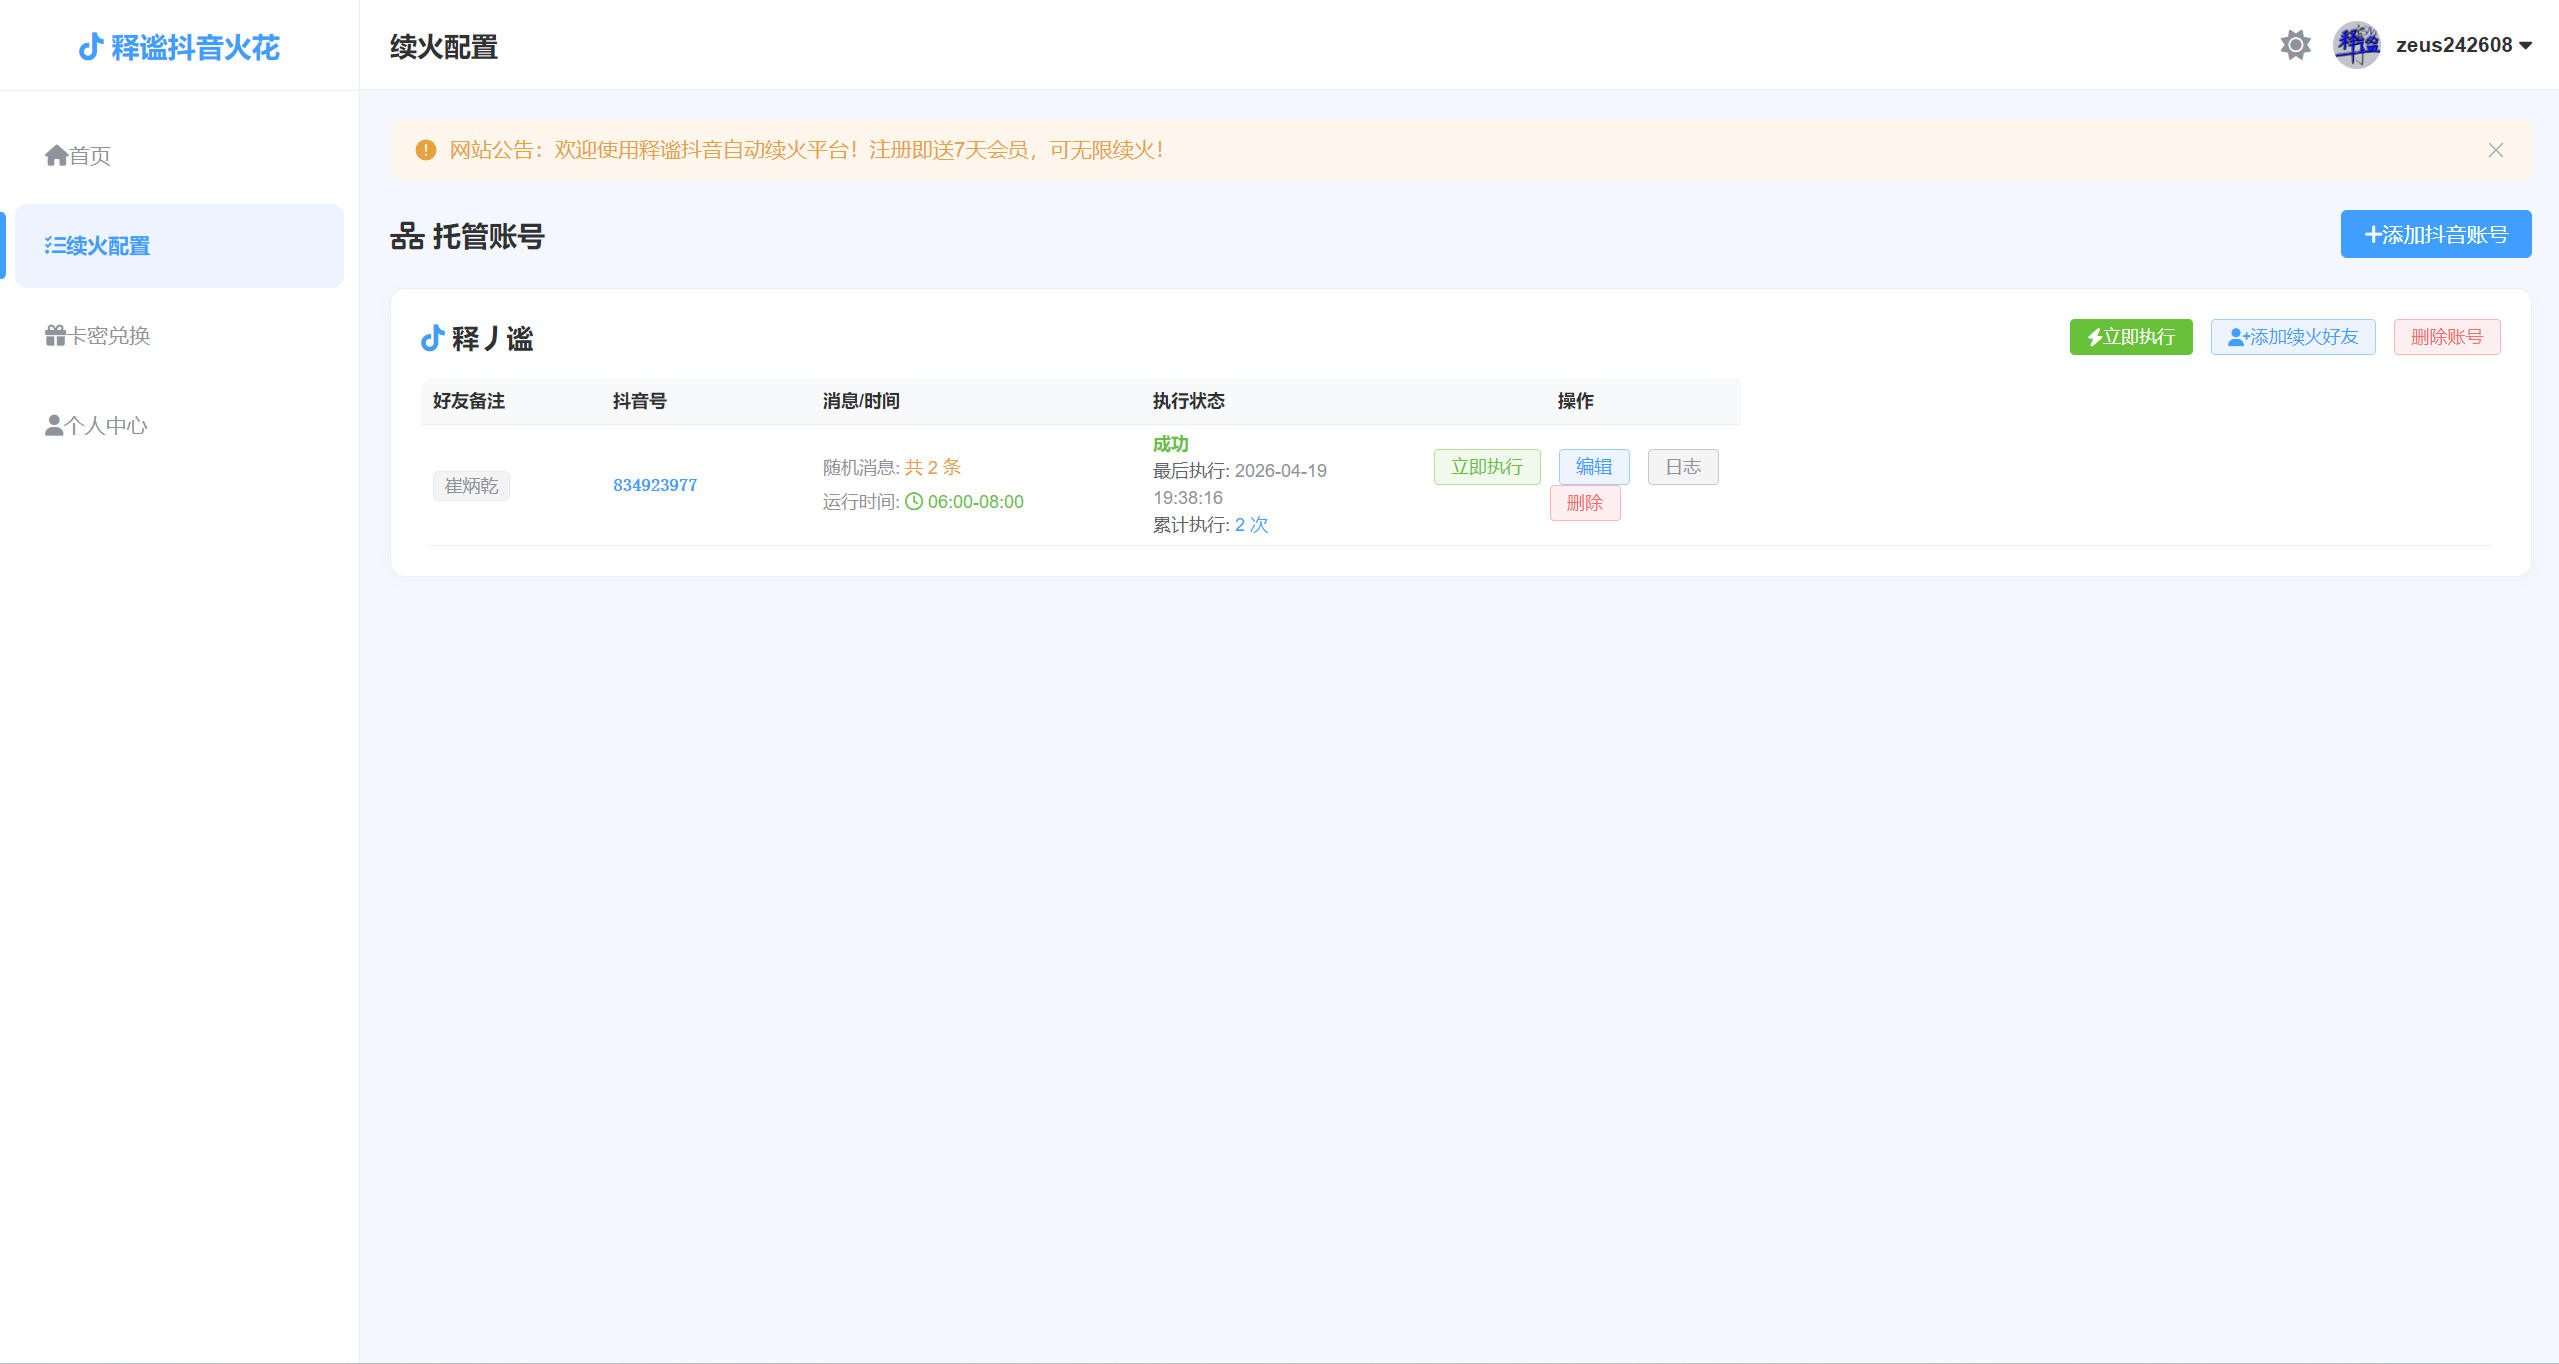Open the 834923977 Douyin ID link

(x=655, y=485)
